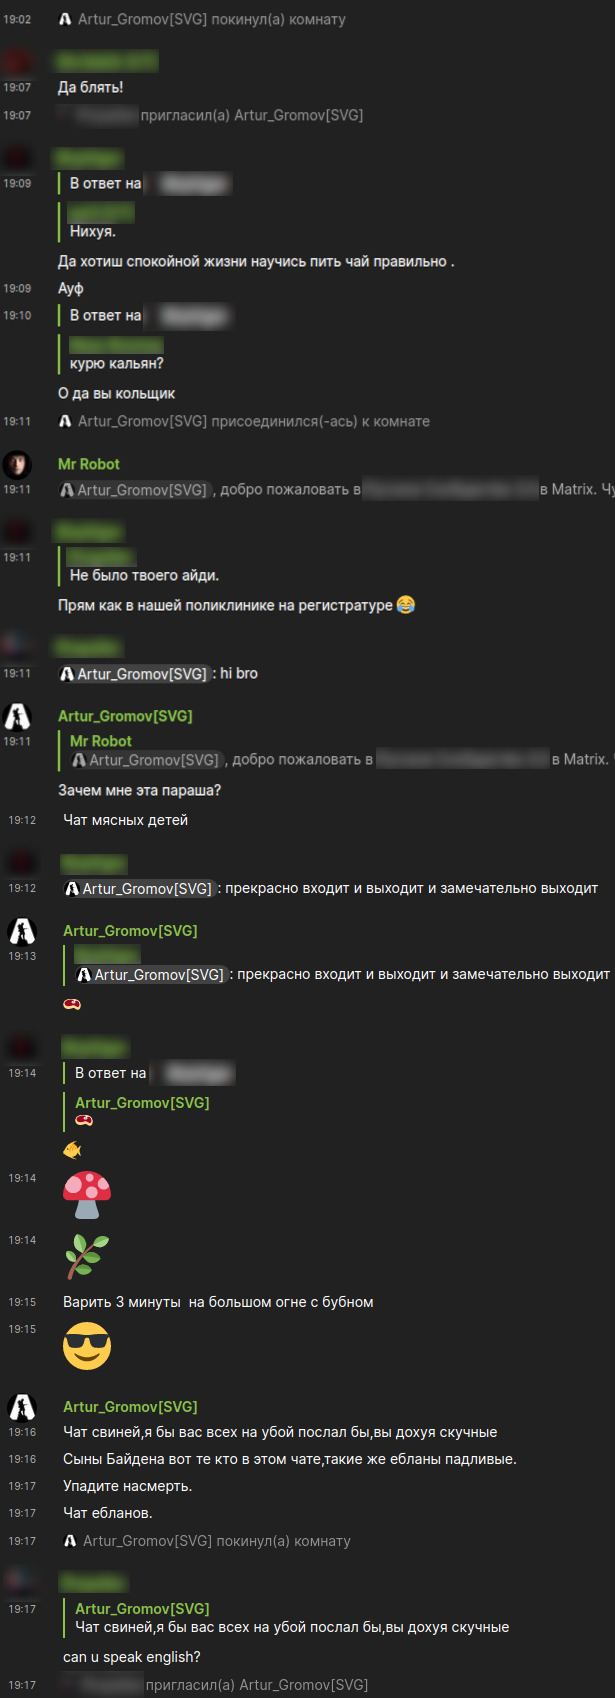
Task: Open the Mr Robot sender name
Action: [x=89, y=464]
